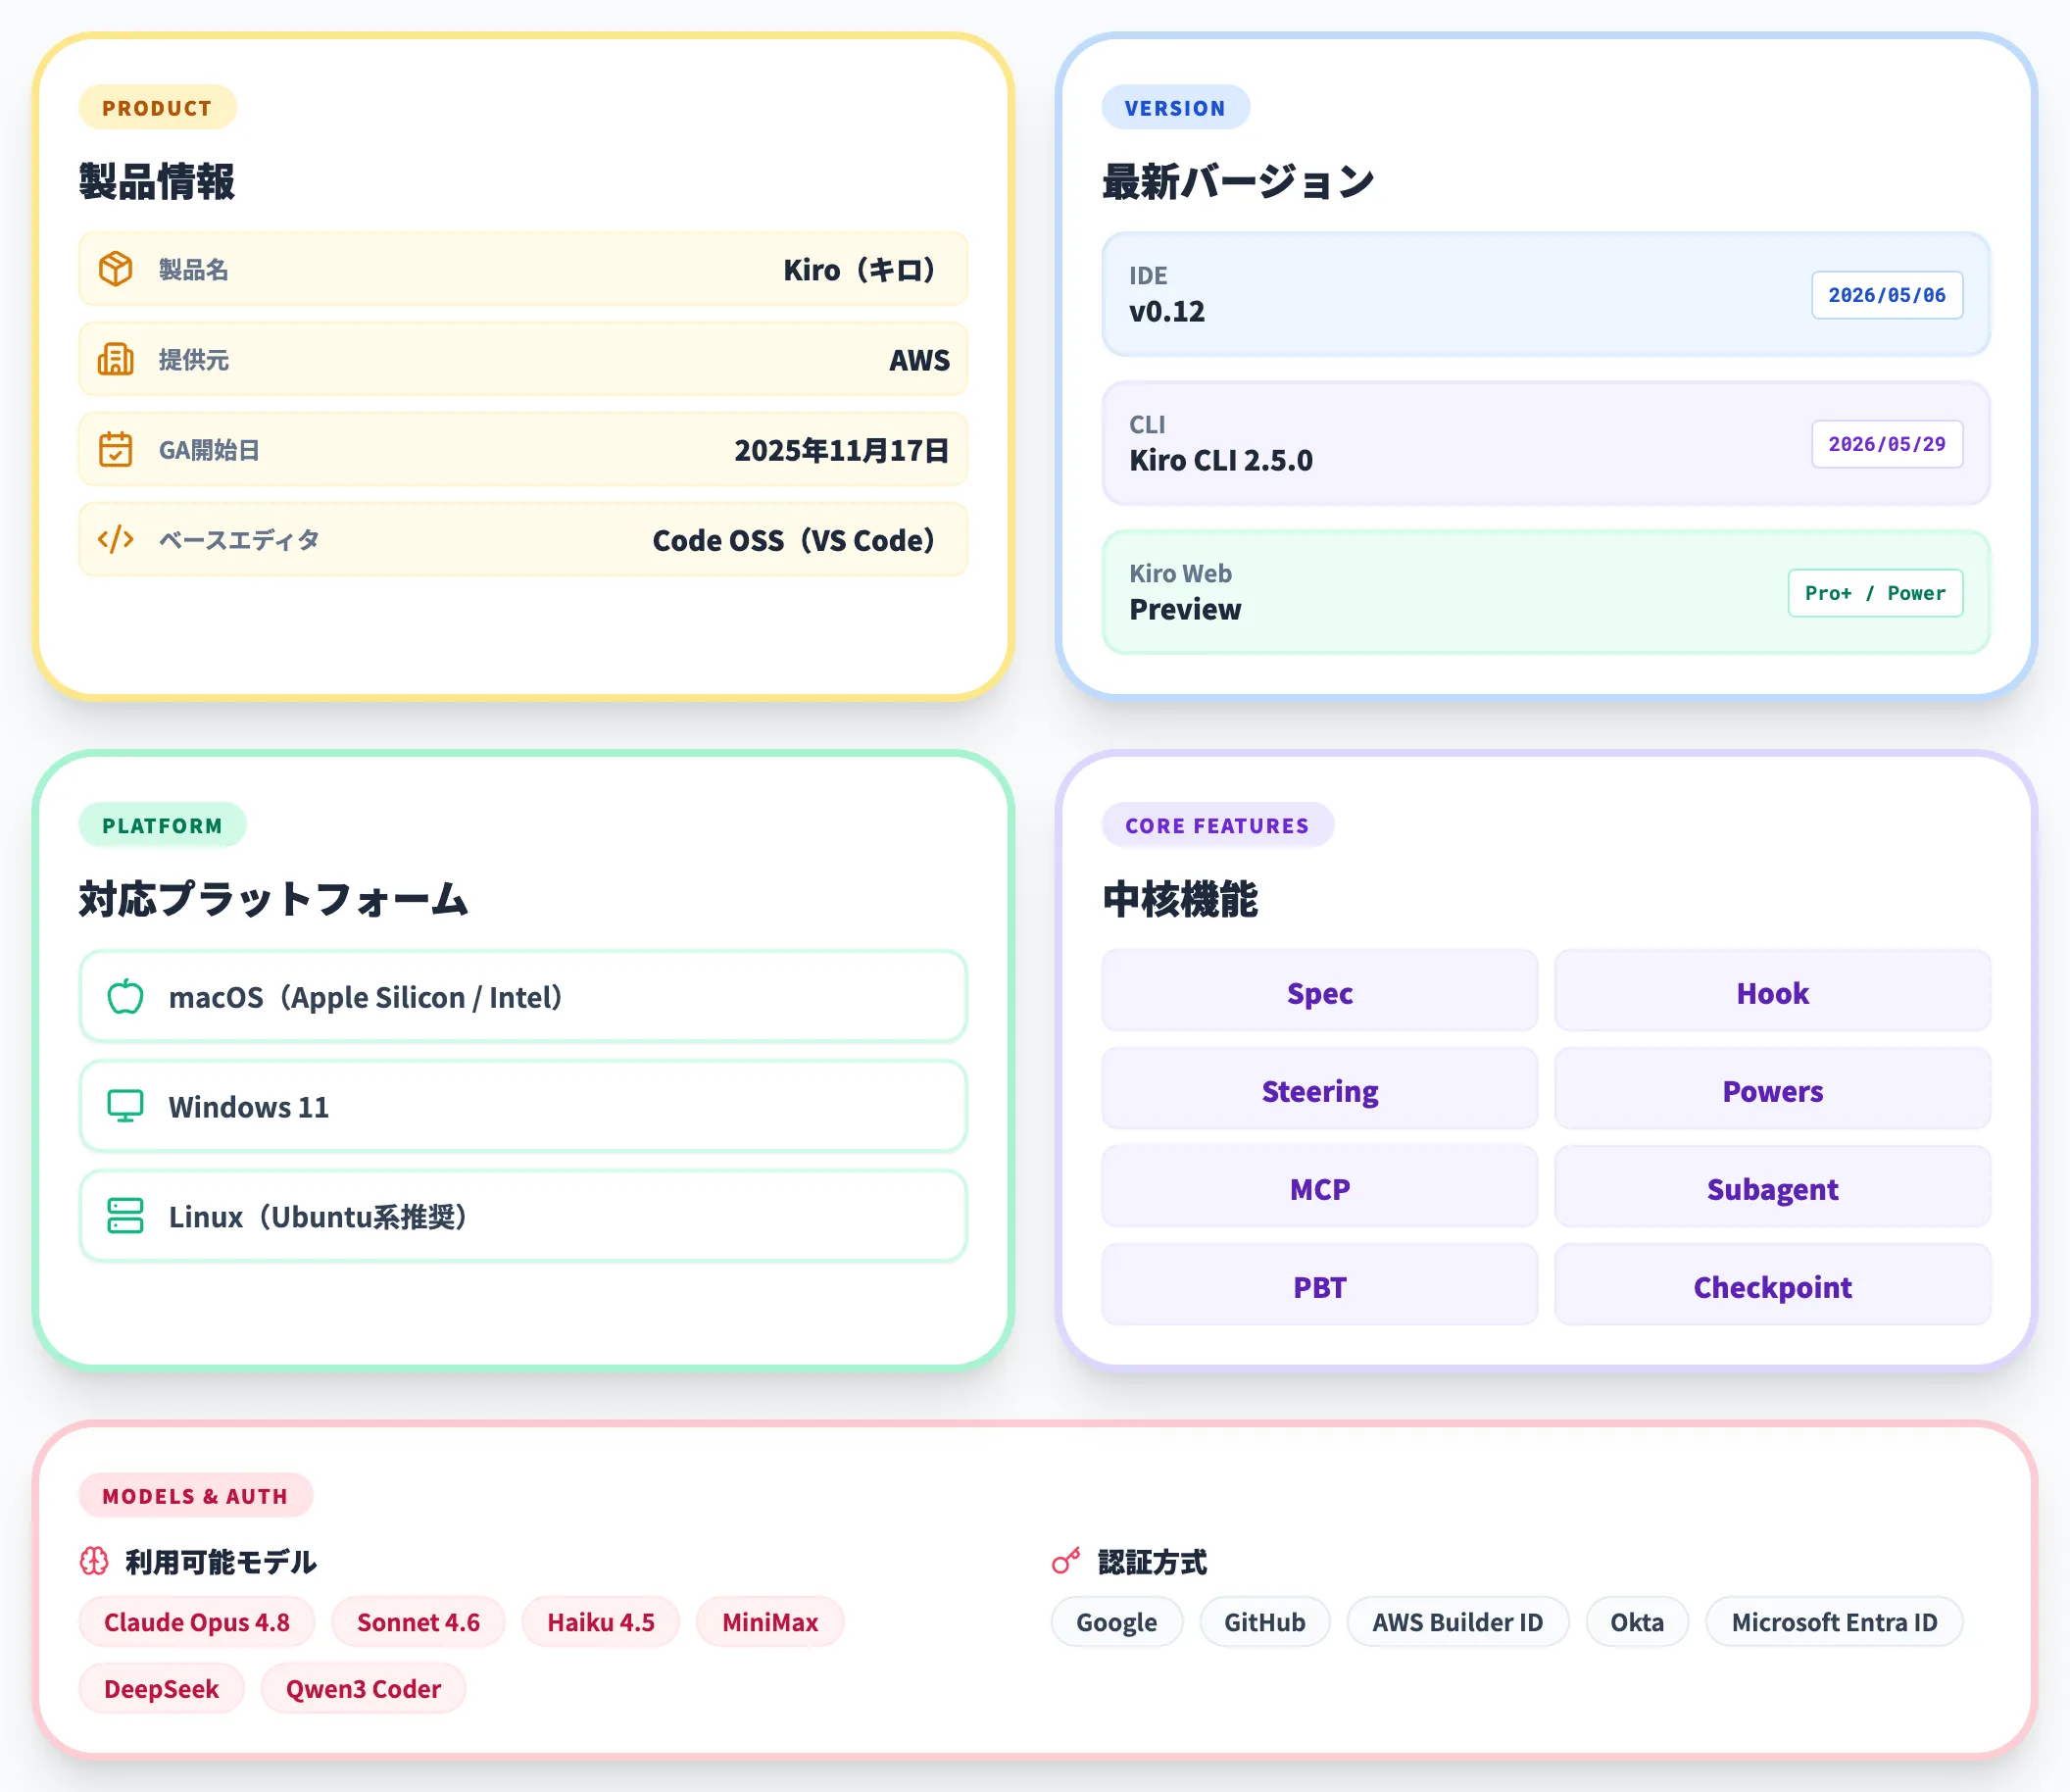2070x1792 pixels.
Task: Click the monitor icon in Windows 11 row
Action: (x=125, y=1106)
